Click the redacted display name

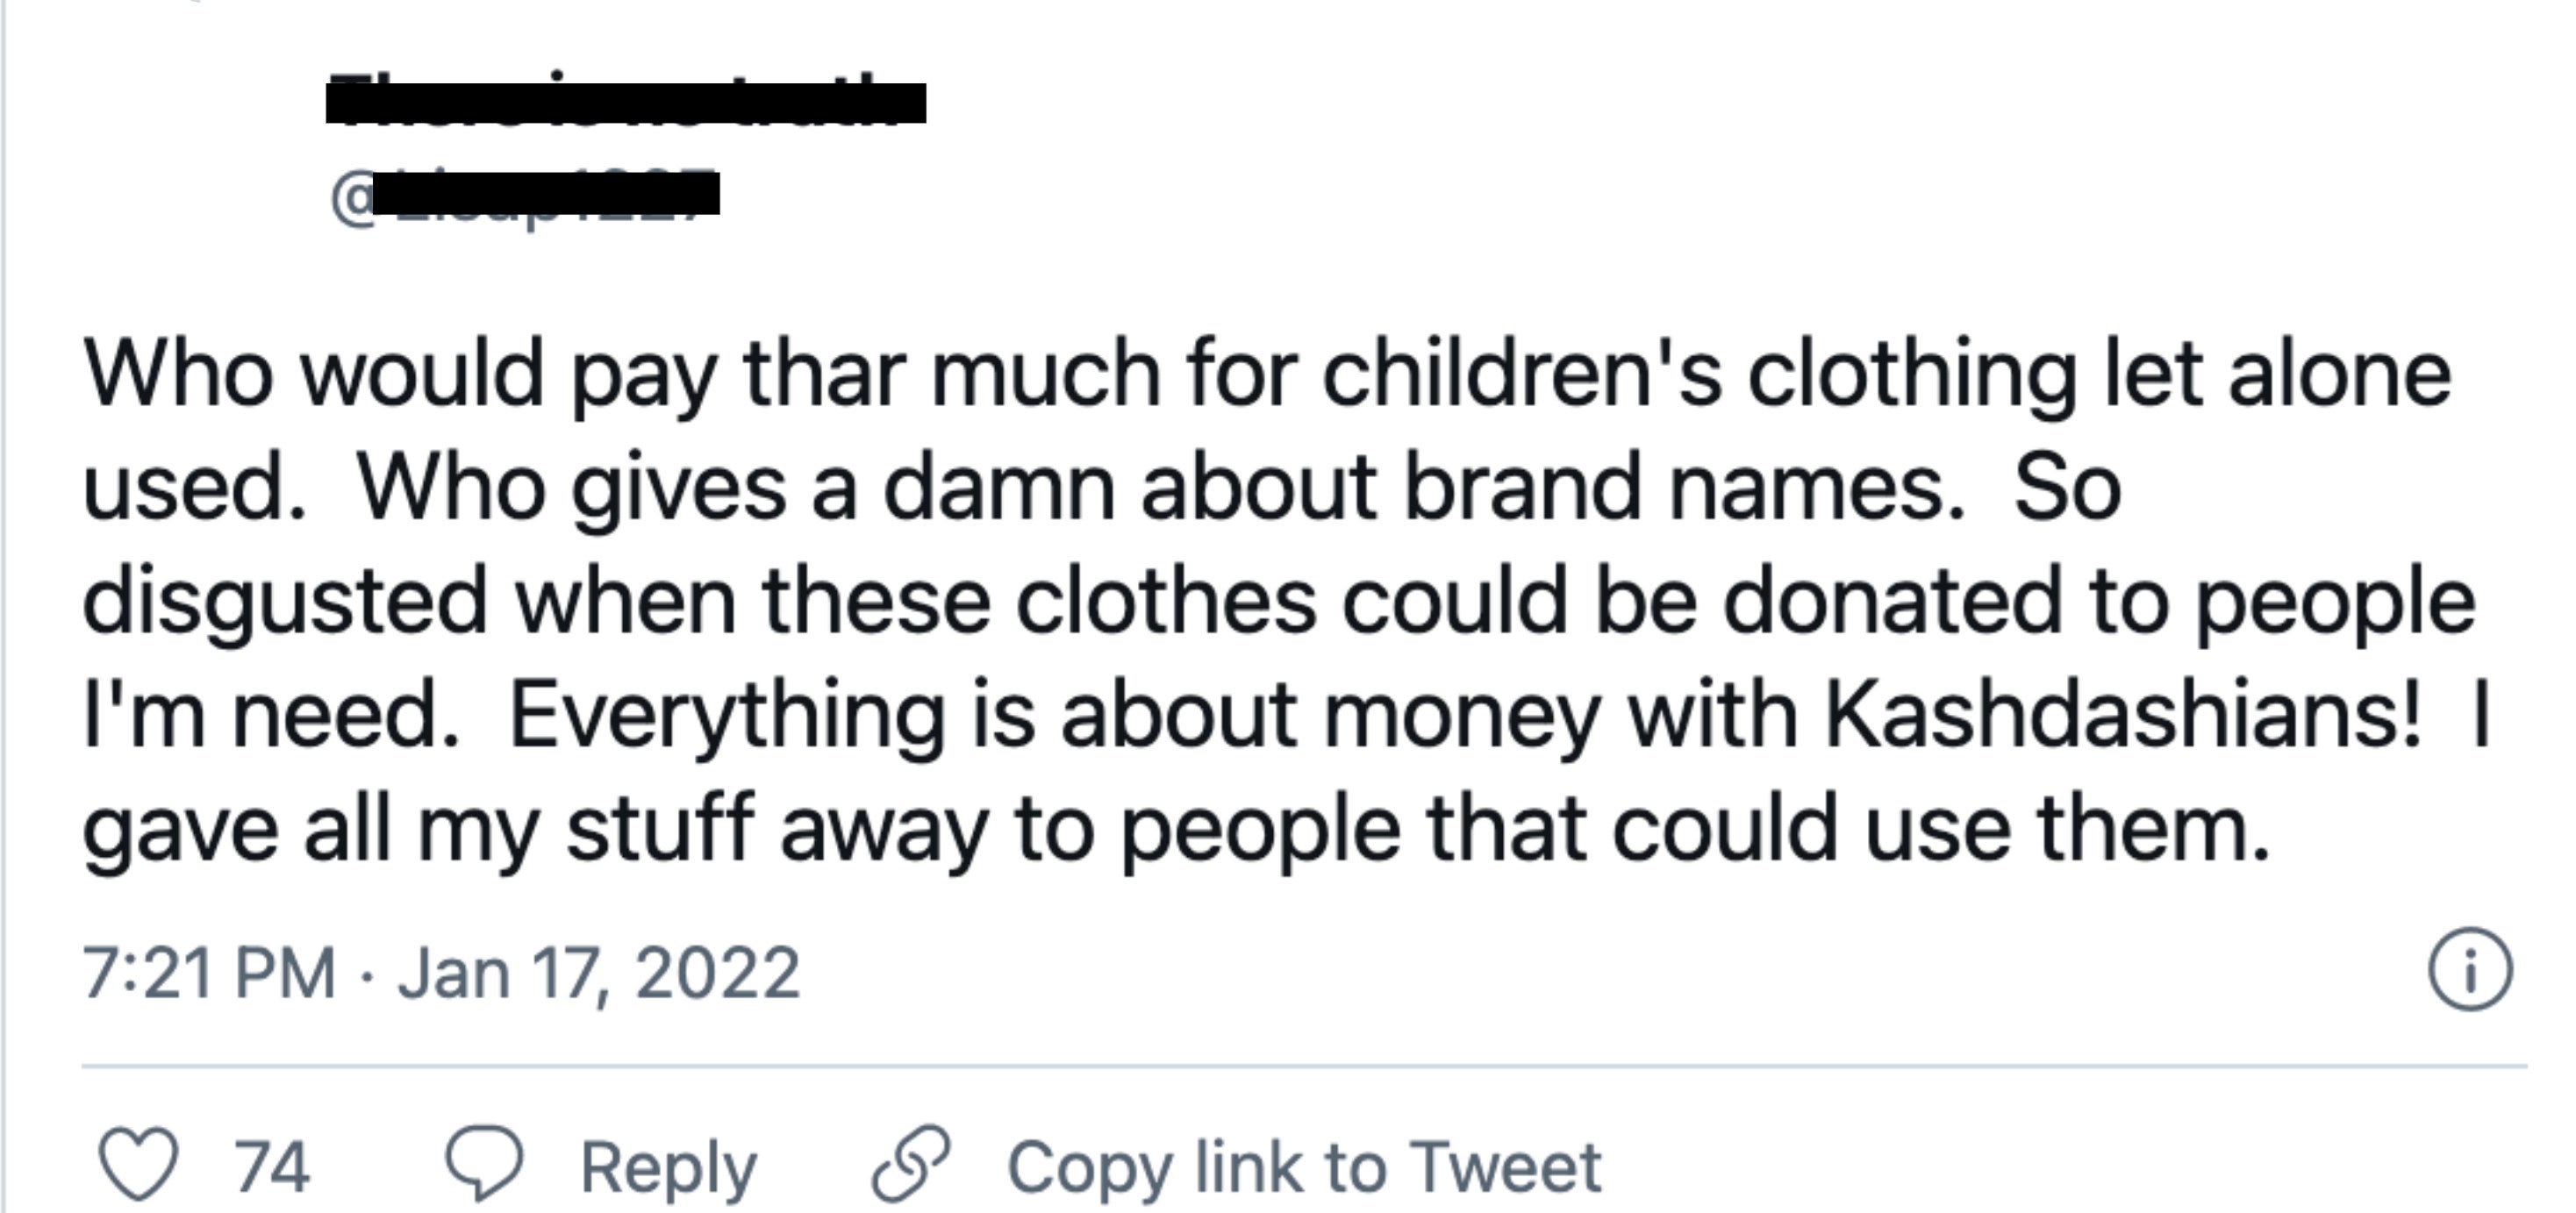click(626, 103)
